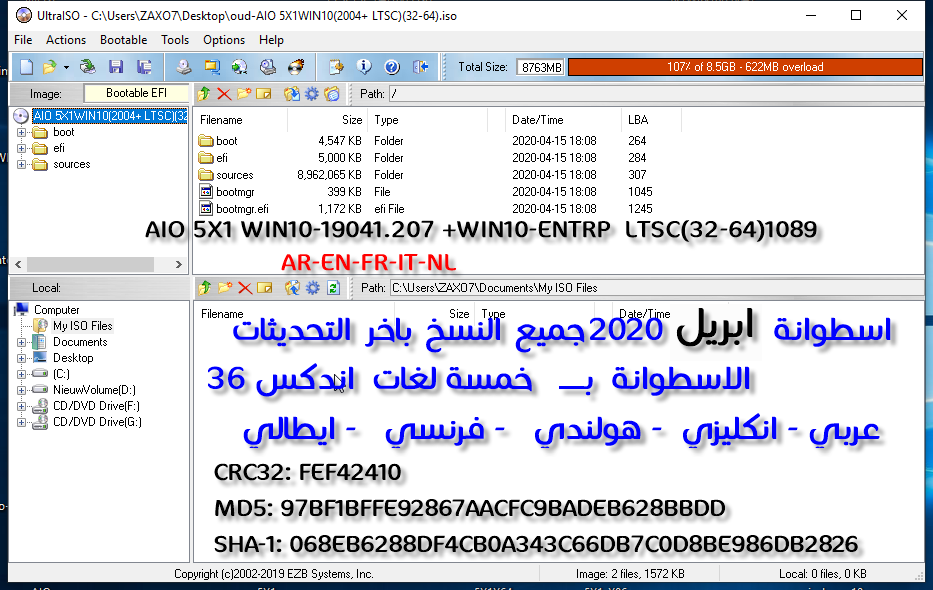Expand the Desktop node in Local tree
This screenshot has width=933, height=590.
[21, 358]
